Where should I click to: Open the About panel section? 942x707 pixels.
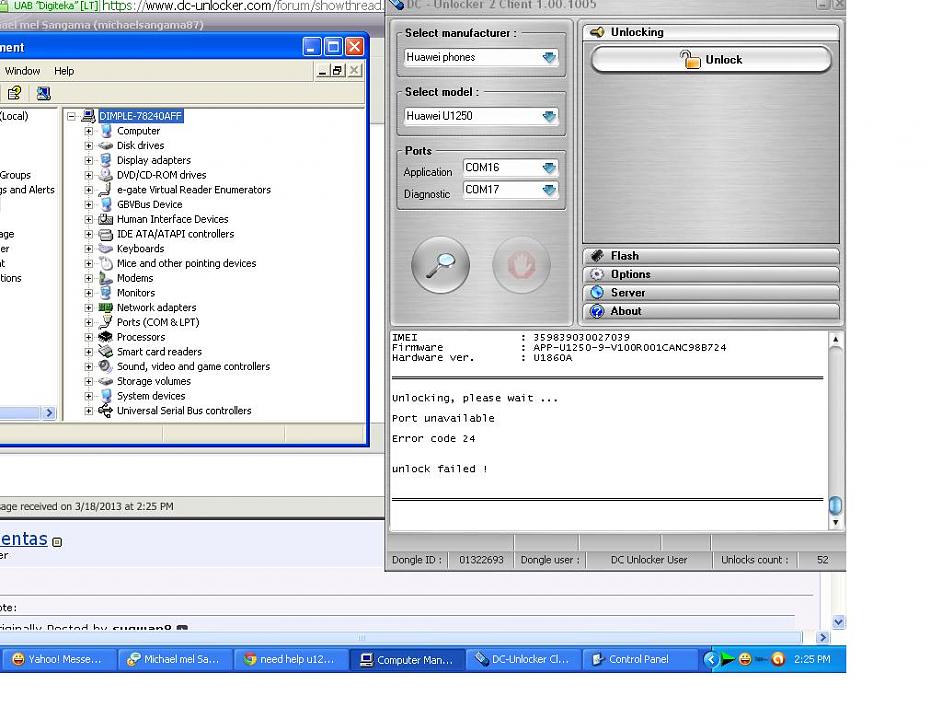[710, 311]
